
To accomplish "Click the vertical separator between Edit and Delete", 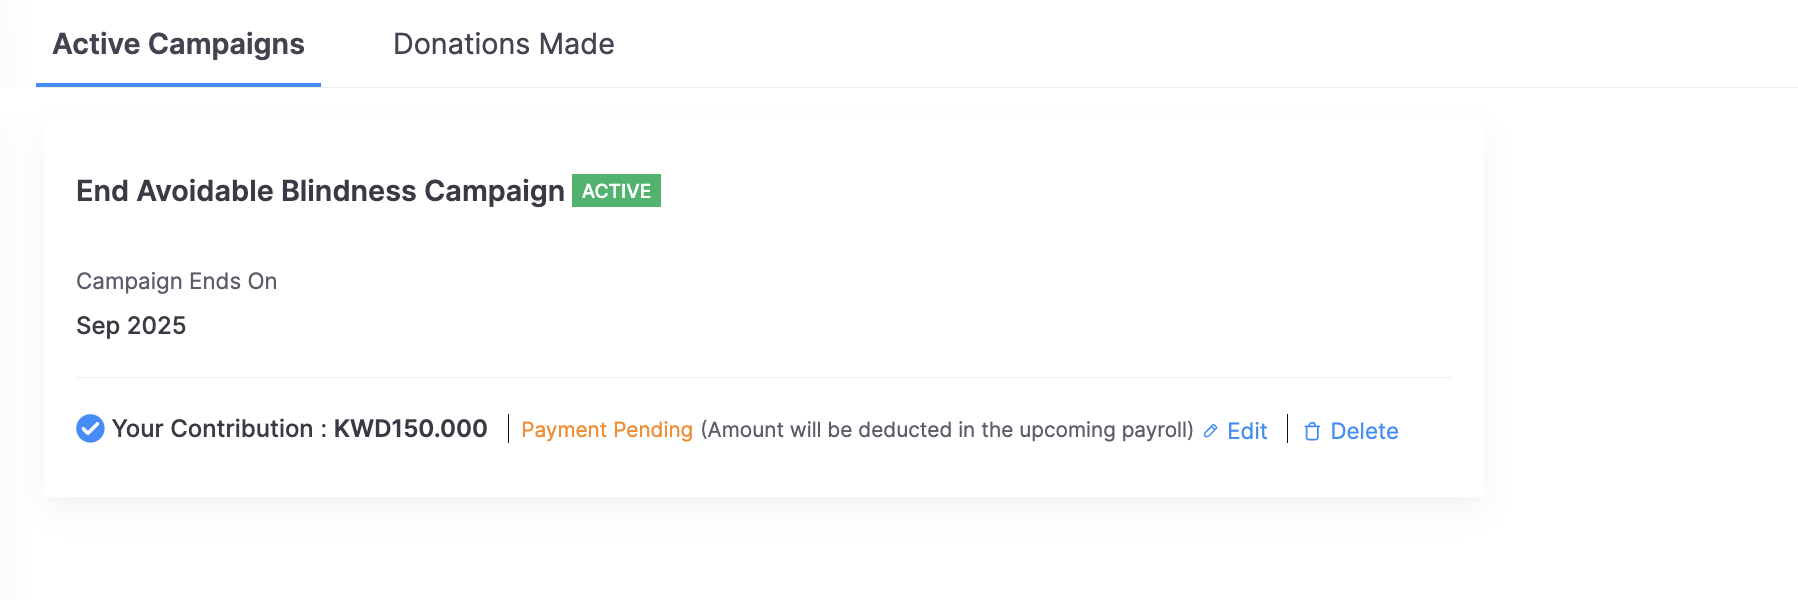I will 1287,429.
